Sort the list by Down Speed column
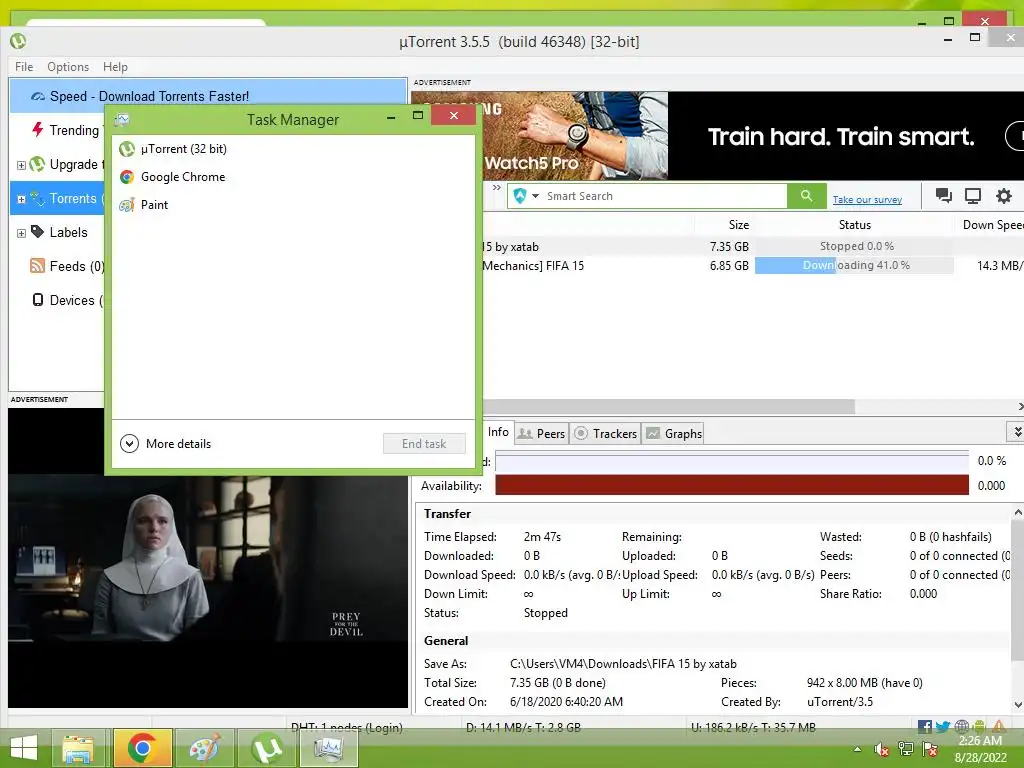This screenshot has width=1024, height=768. 991,225
